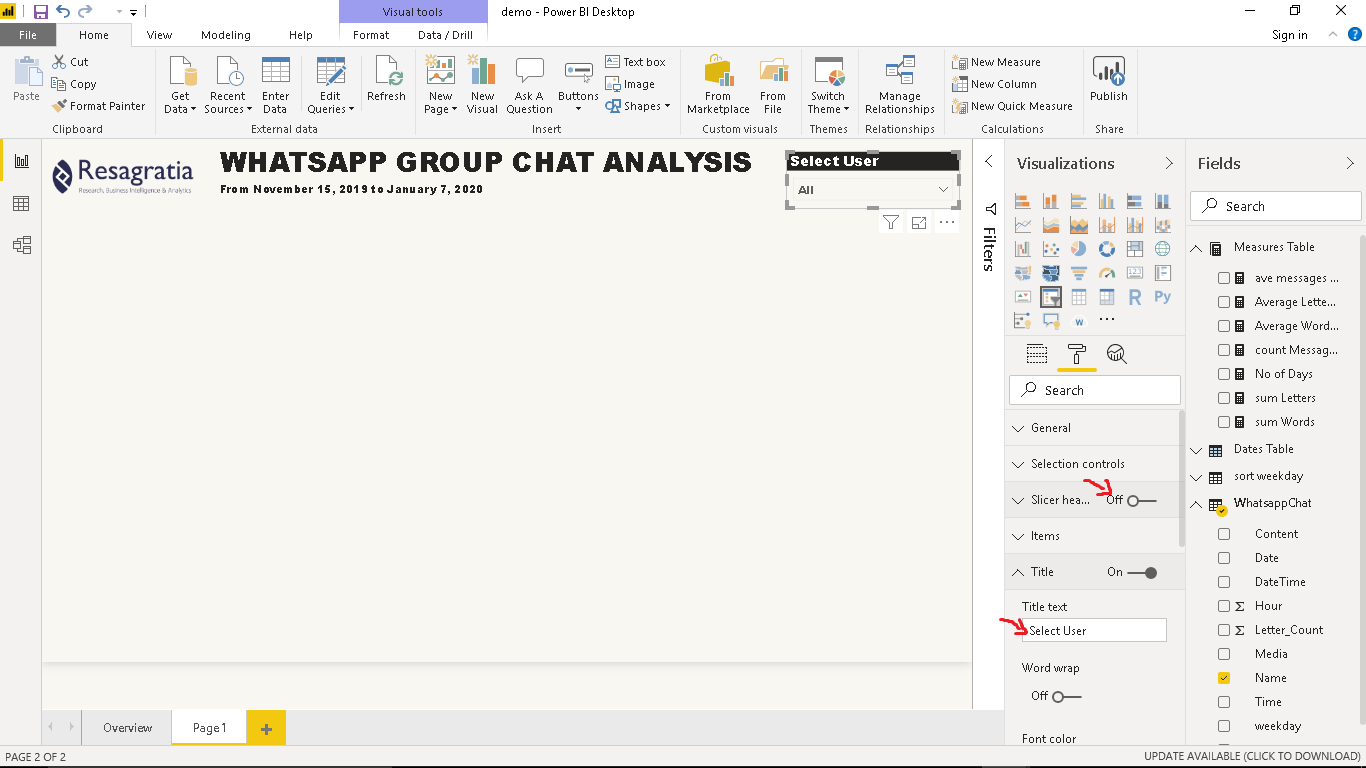The image size is (1366, 768).
Task: Check the Date field checkbox
Action: click(x=1224, y=558)
